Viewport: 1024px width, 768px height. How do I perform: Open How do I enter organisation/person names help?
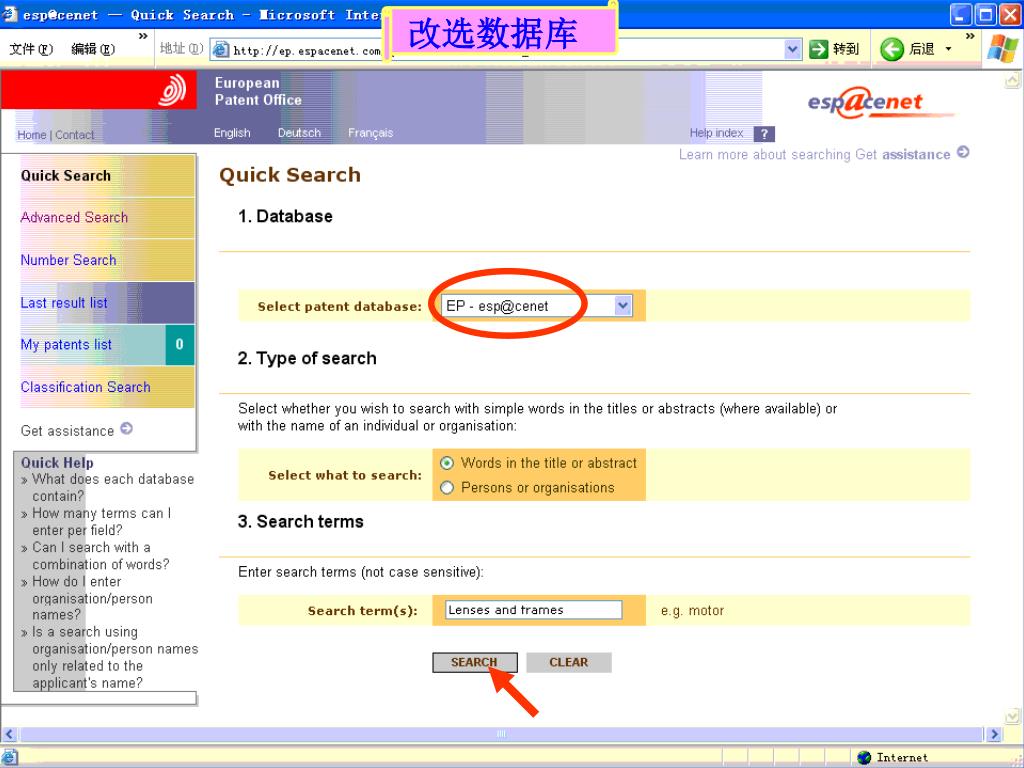92,598
